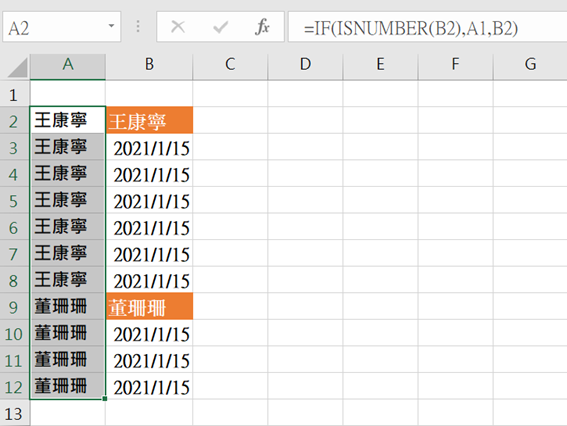Click orange cell B2 王康寧
This screenshot has height=426, width=567.
coord(149,120)
